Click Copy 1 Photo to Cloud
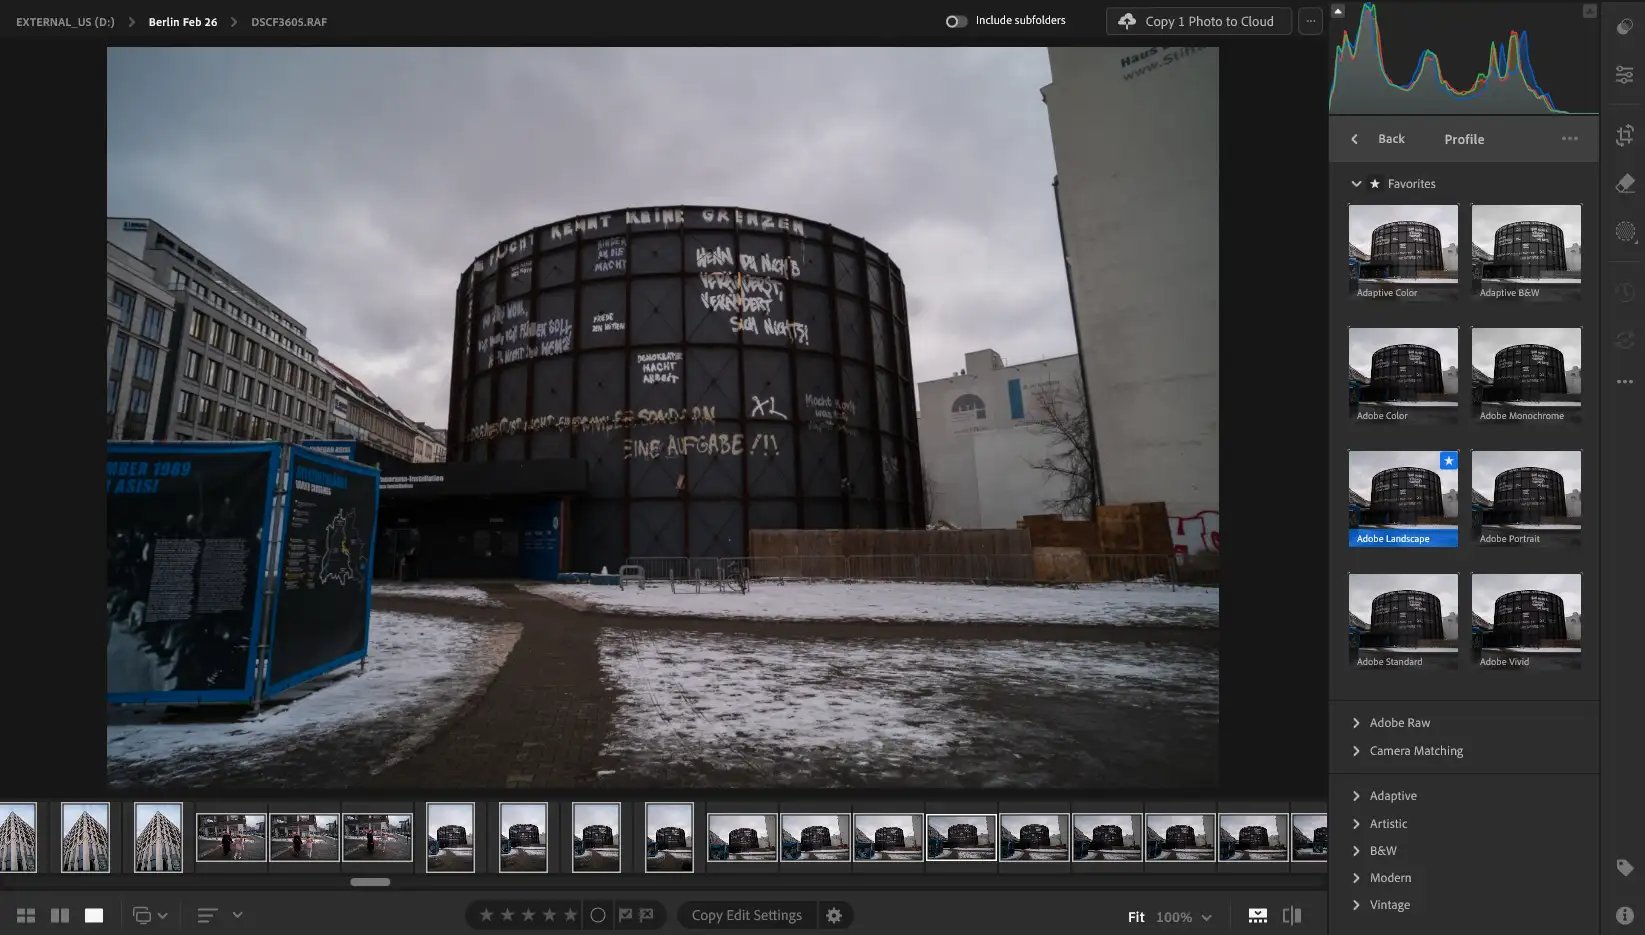 tap(1198, 21)
